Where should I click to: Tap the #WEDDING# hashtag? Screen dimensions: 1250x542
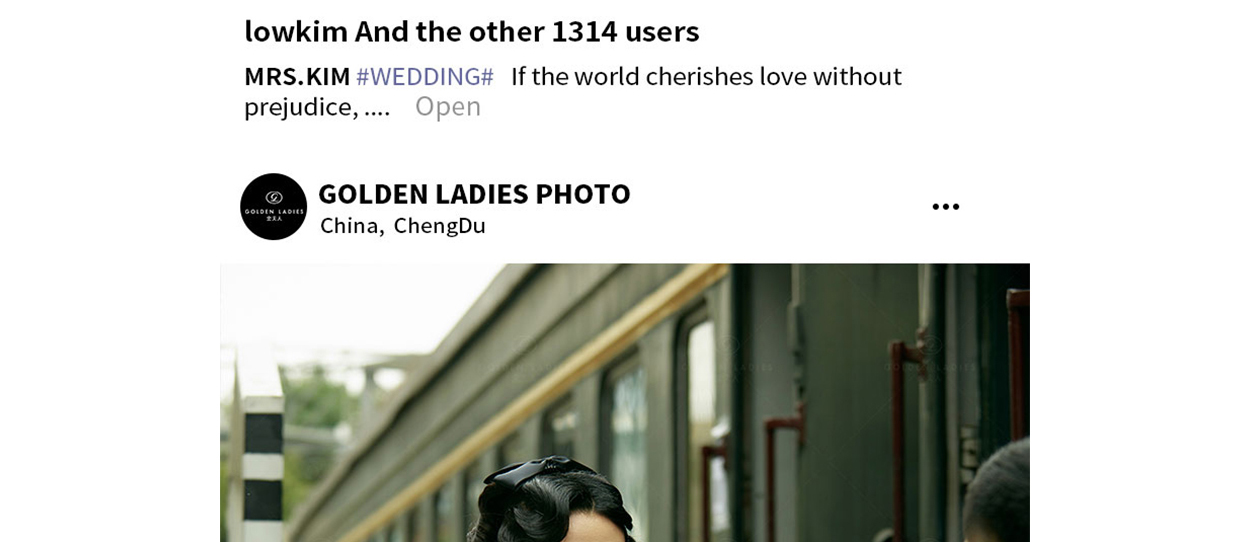[x=425, y=76]
